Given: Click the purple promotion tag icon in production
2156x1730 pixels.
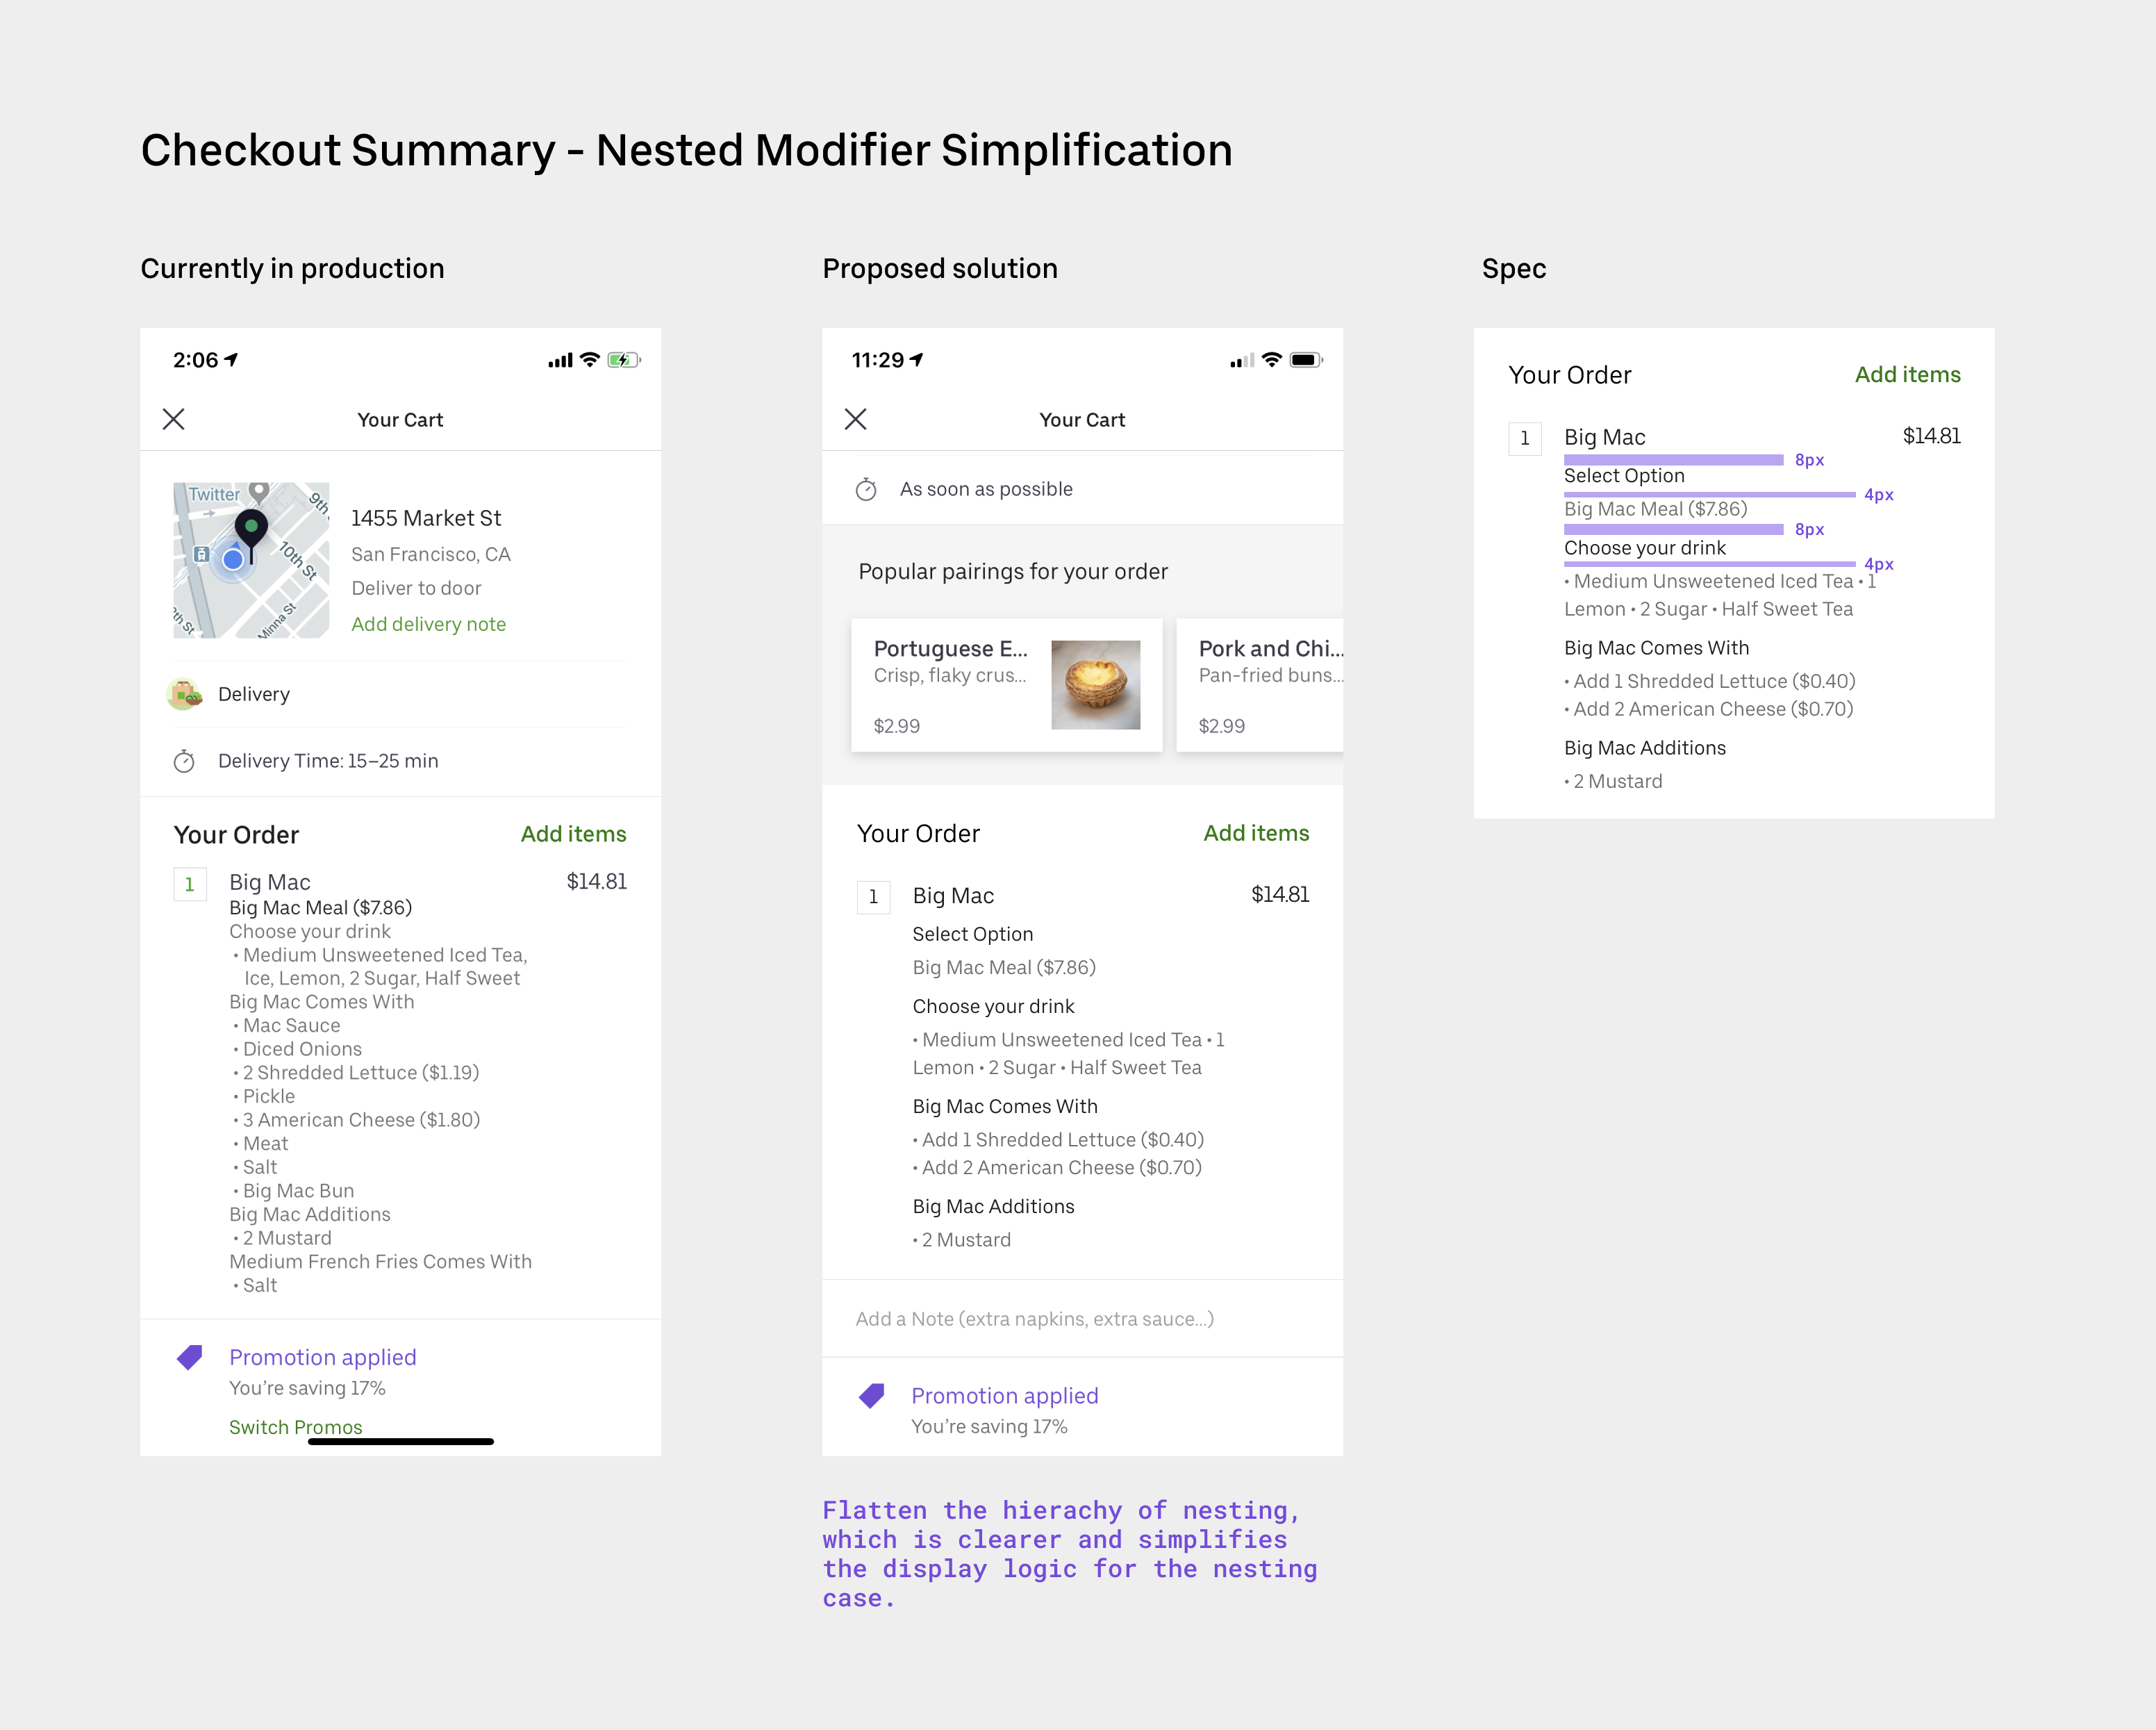Looking at the screenshot, I should (x=190, y=1357).
